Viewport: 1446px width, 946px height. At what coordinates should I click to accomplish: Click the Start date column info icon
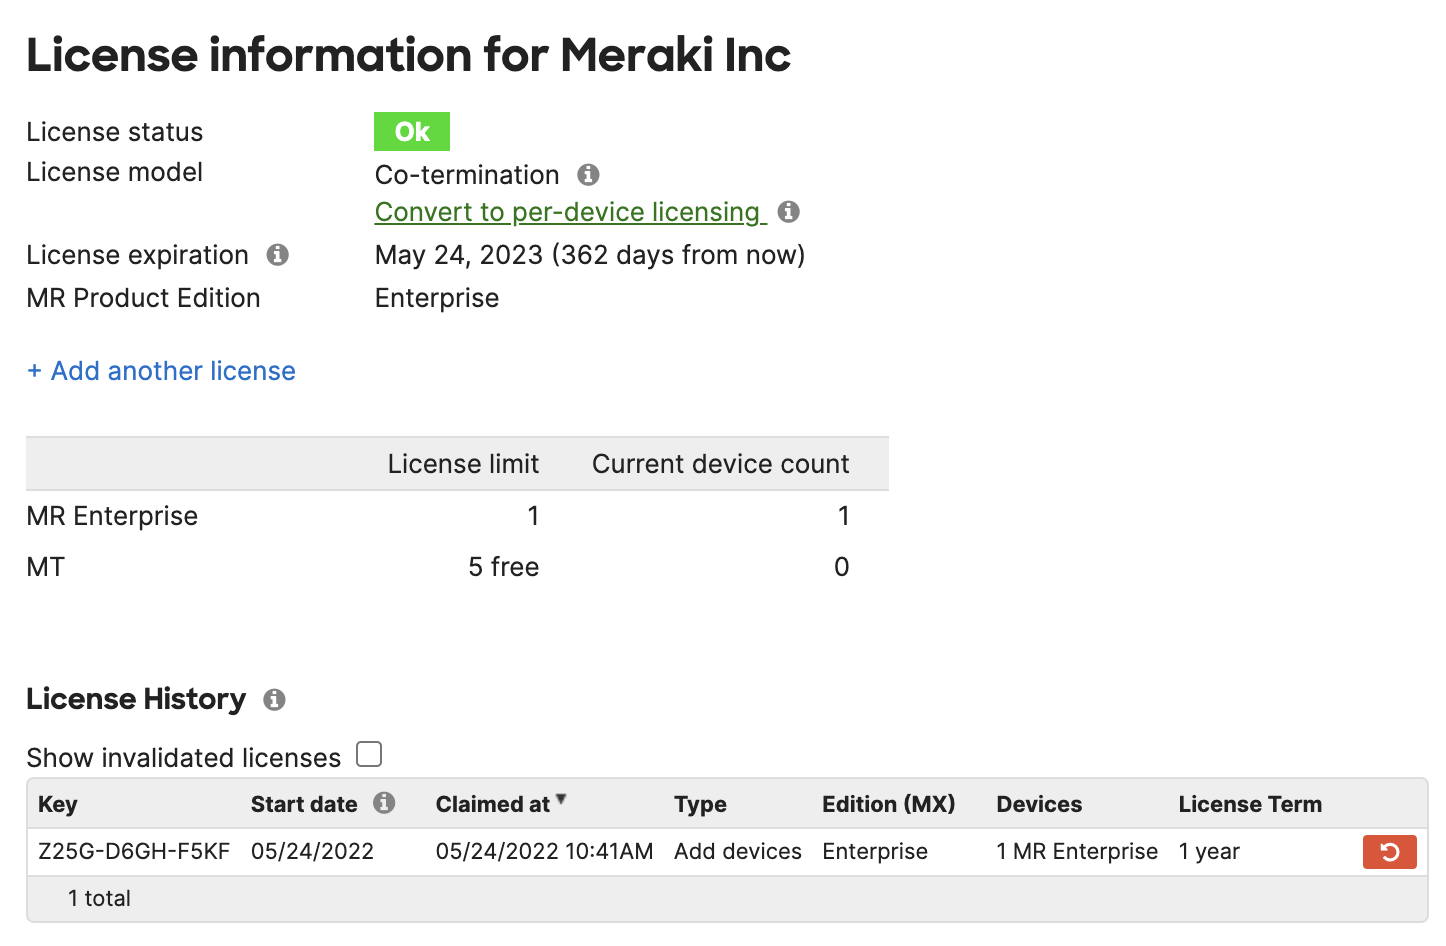384,803
